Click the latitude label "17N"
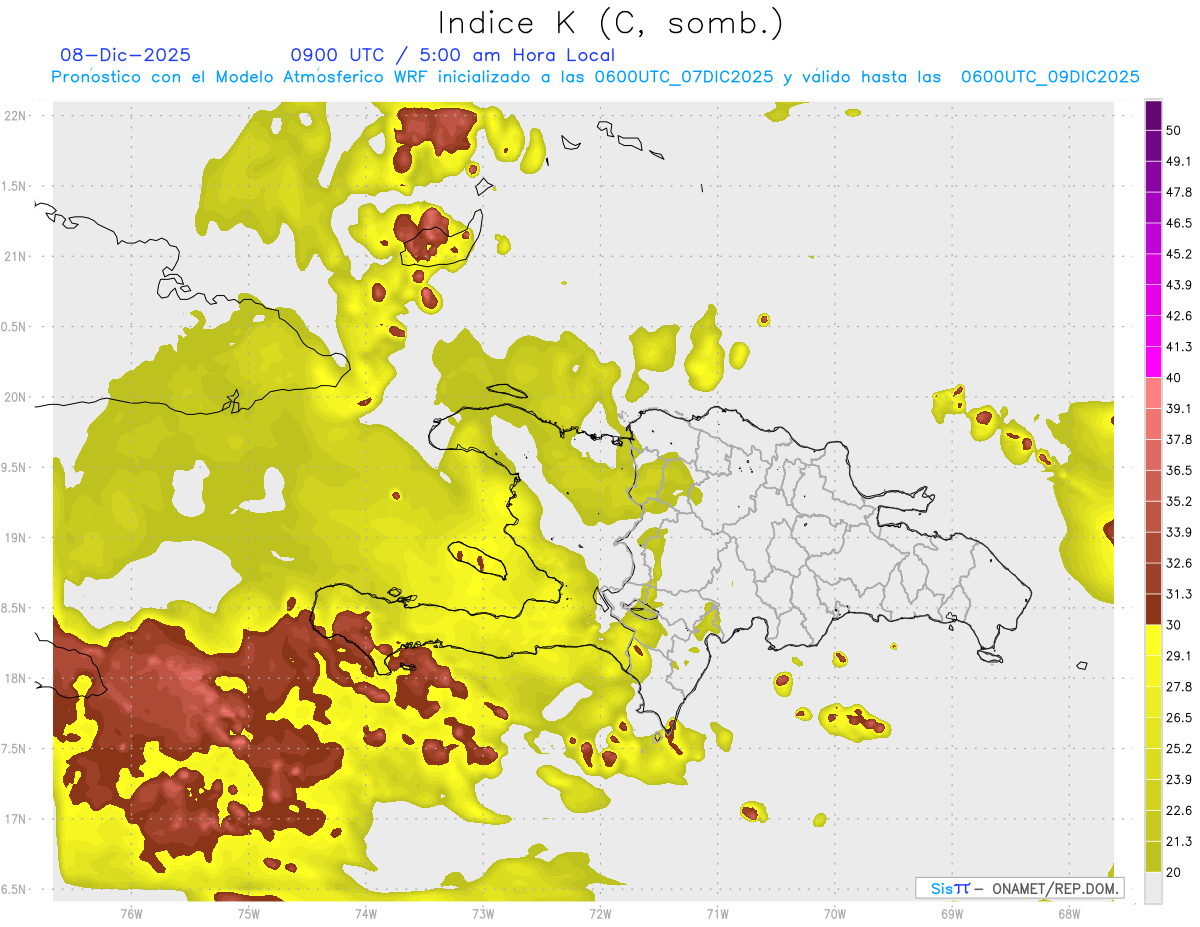The height and width of the screenshot is (927, 1200). point(16,819)
